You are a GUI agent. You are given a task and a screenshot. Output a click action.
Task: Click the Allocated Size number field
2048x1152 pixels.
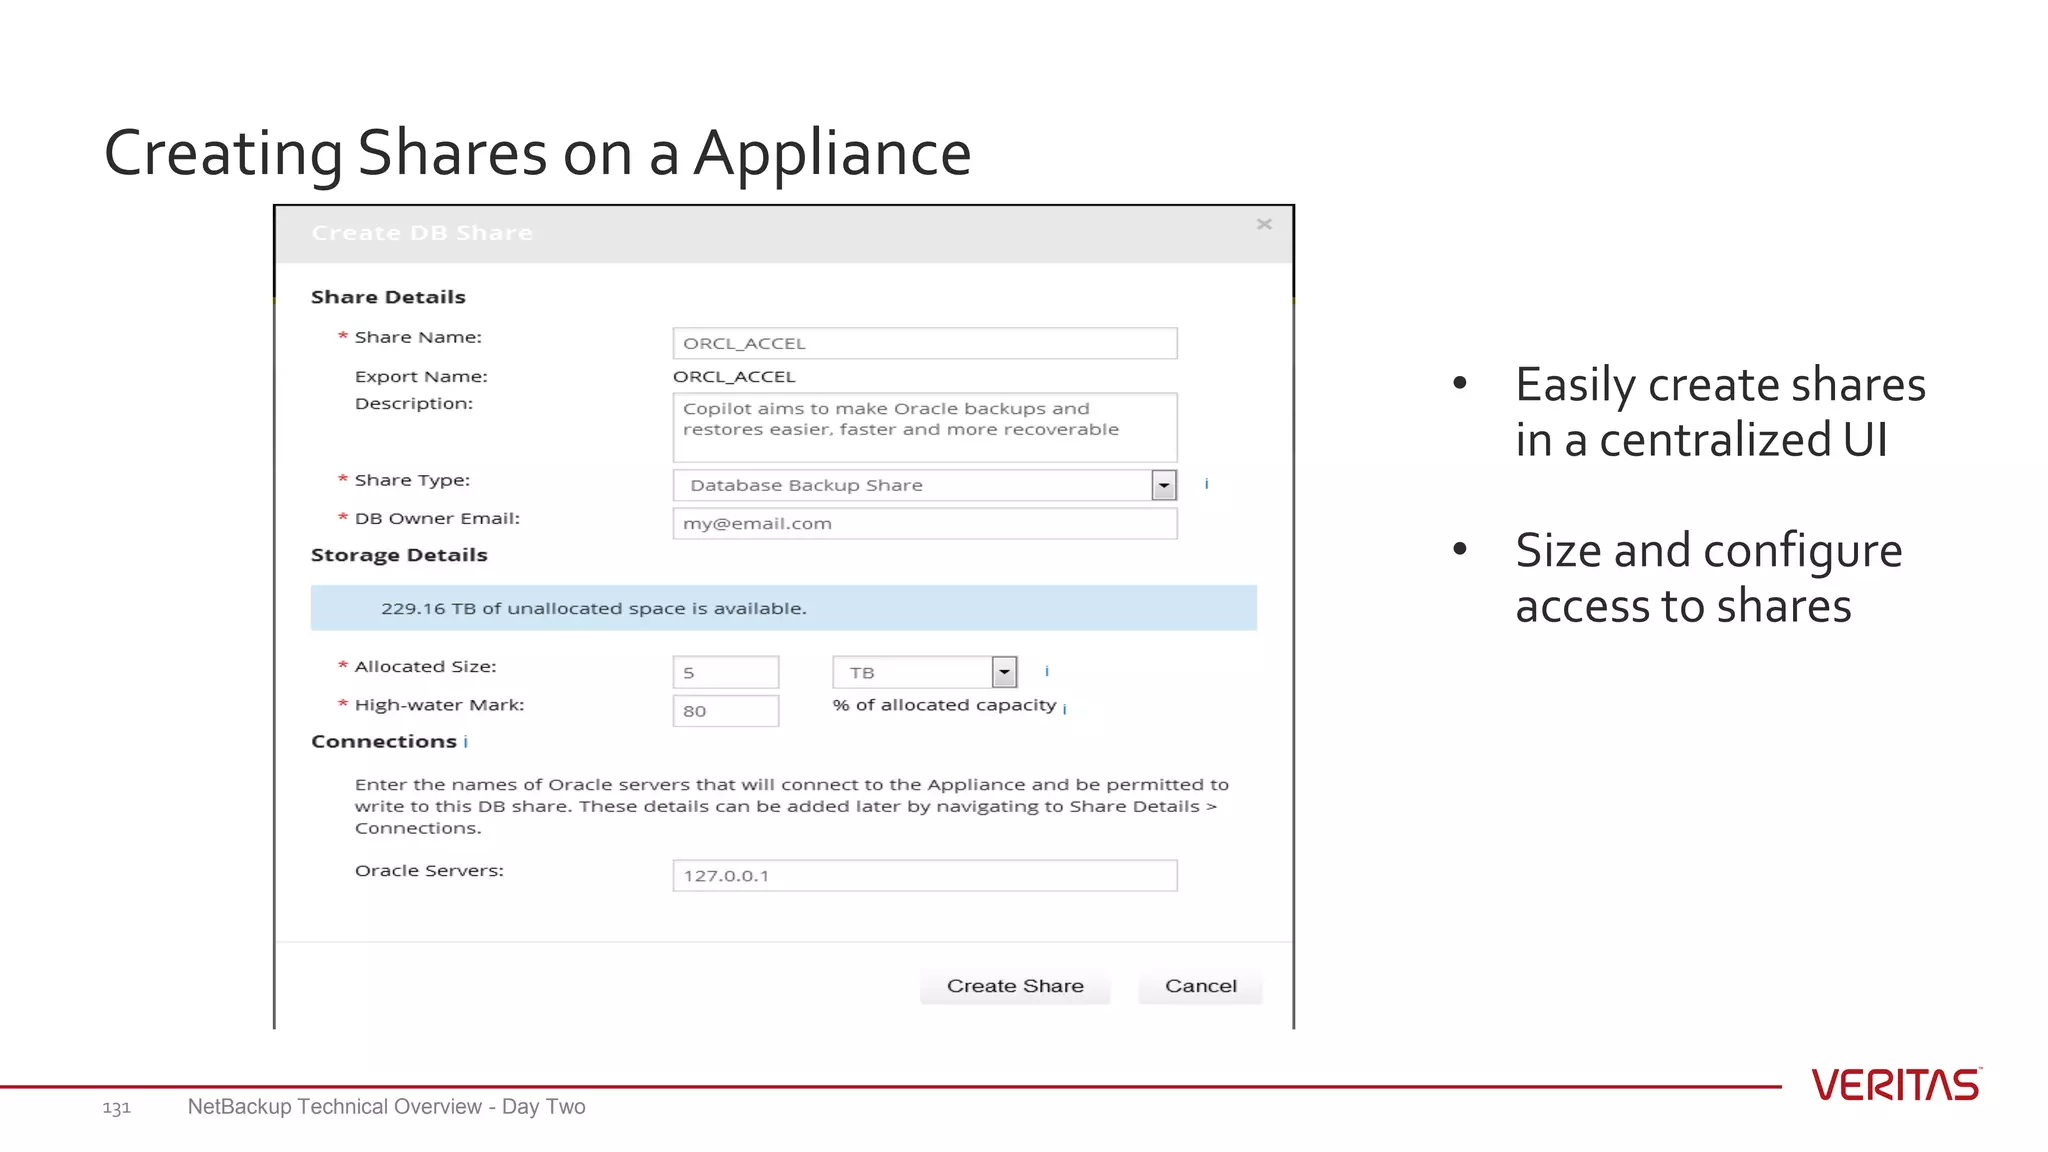726,672
